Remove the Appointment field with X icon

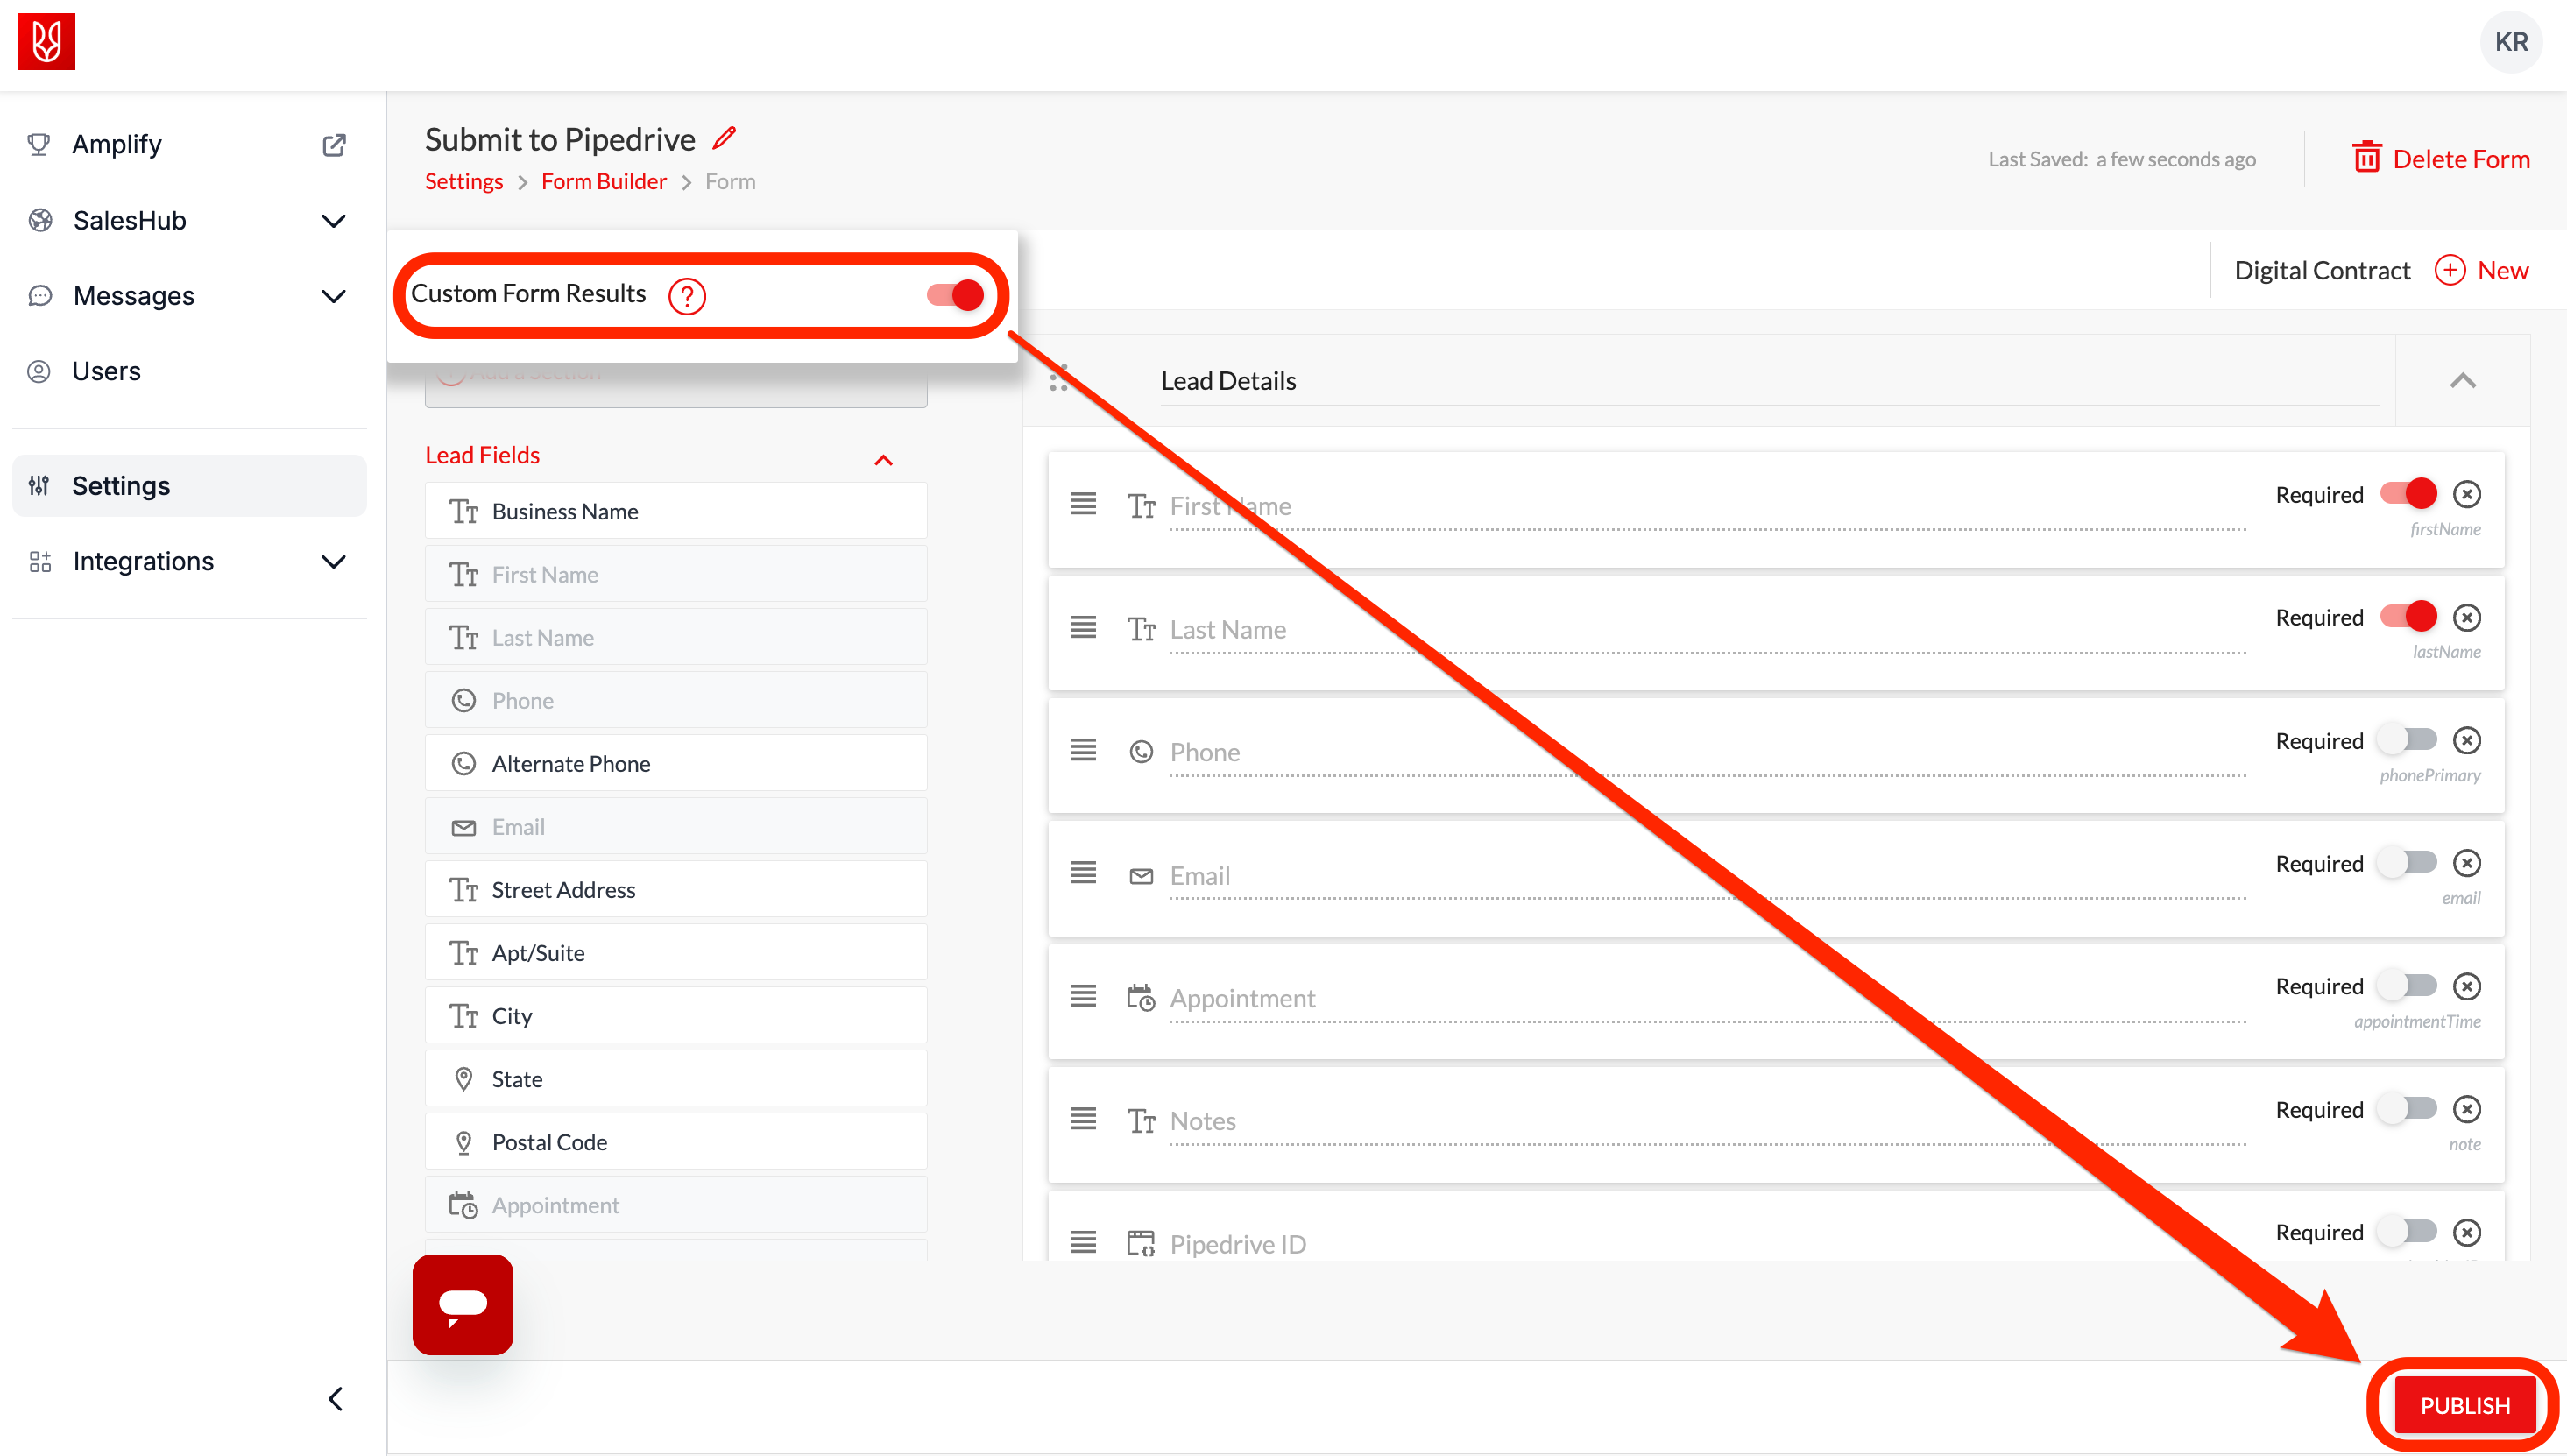(2467, 986)
